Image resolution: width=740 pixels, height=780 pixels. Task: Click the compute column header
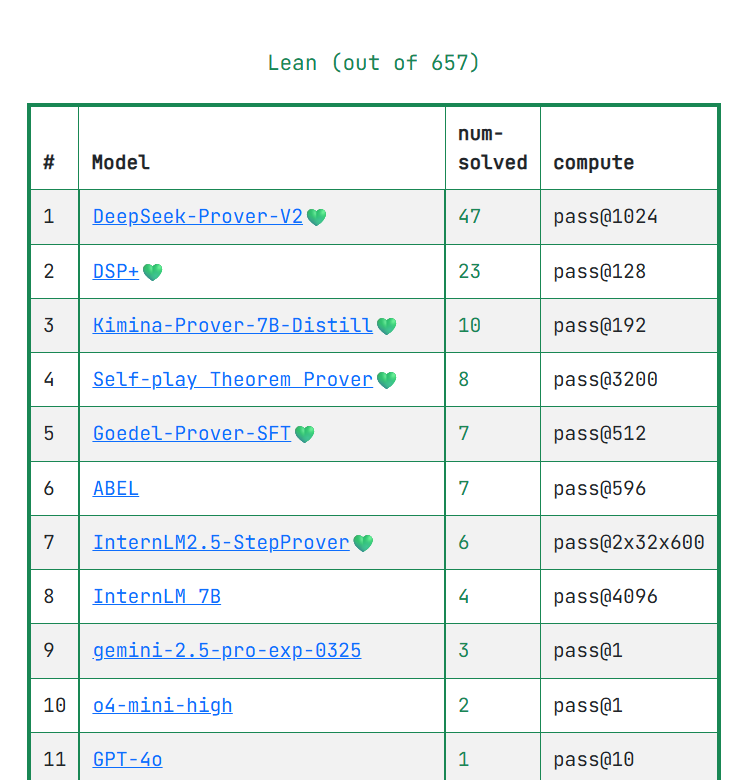594,163
